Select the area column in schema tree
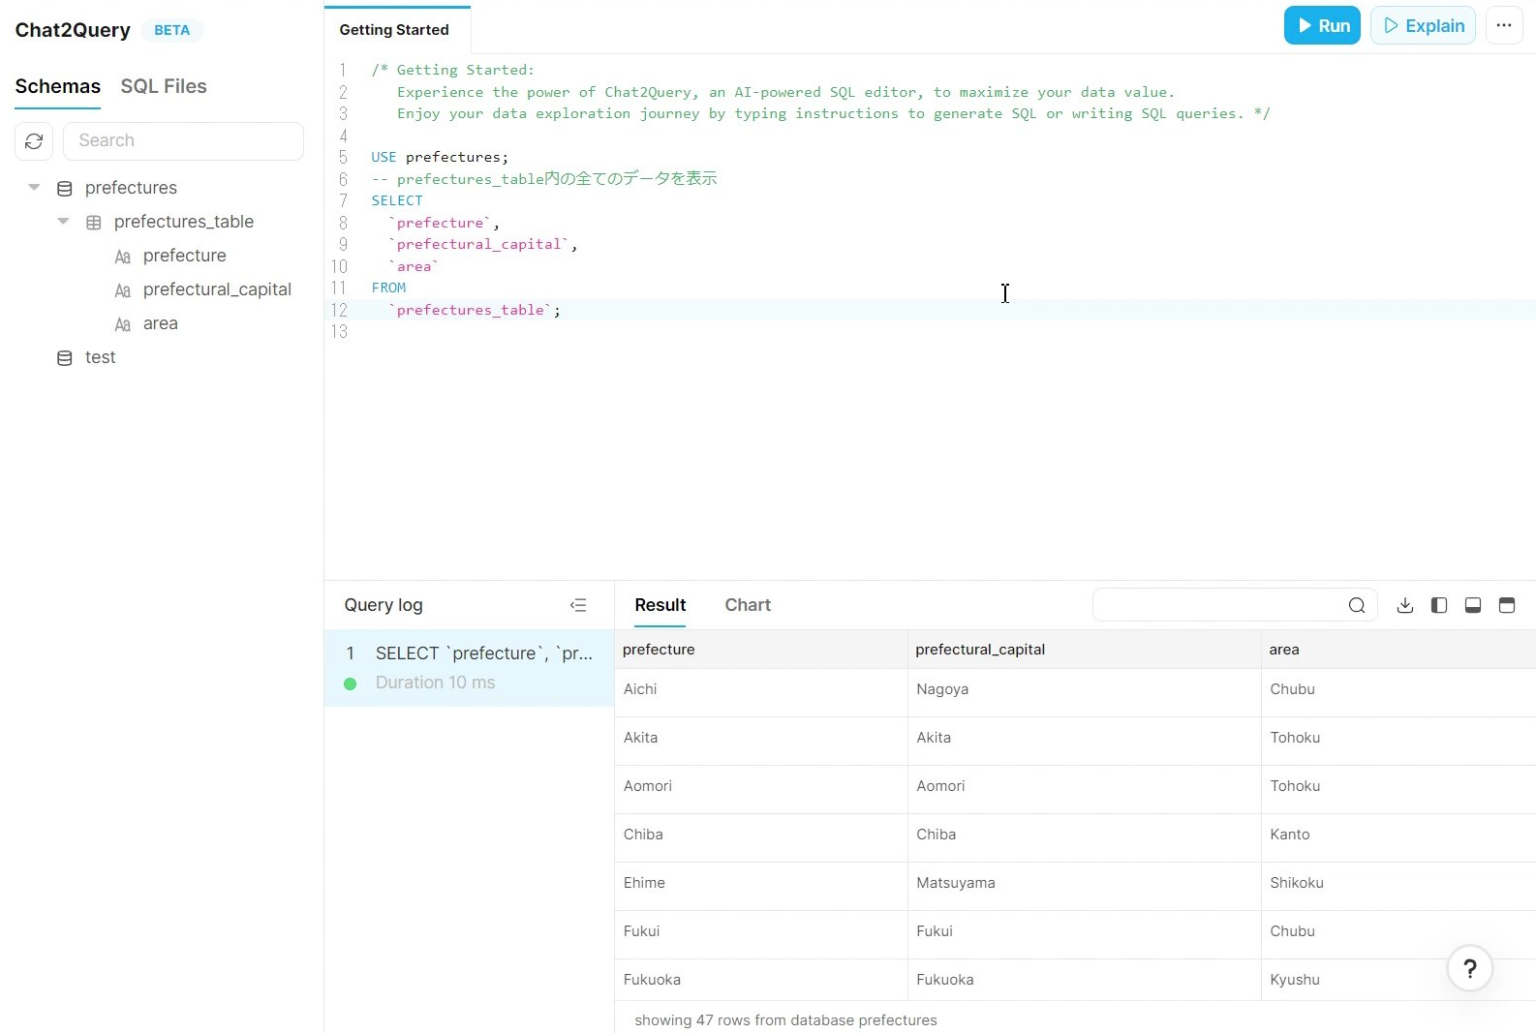The height and width of the screenshot is (1033, 1536). click(160, 324)
